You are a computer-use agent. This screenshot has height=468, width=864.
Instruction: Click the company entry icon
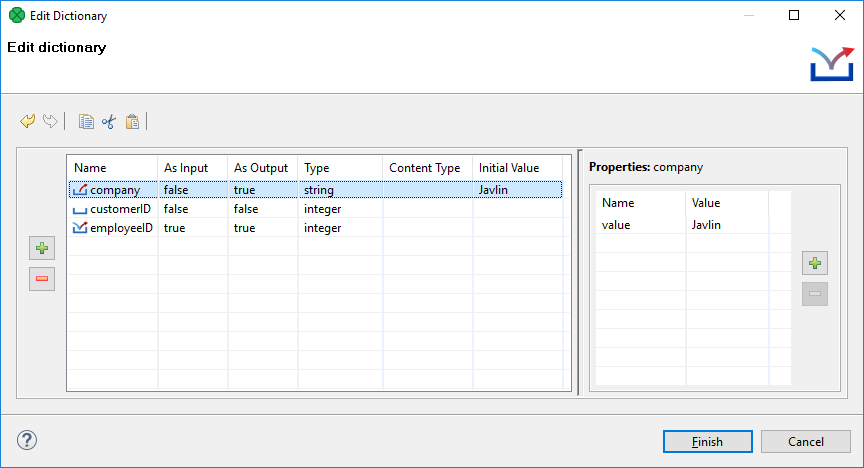click(80, 190)
